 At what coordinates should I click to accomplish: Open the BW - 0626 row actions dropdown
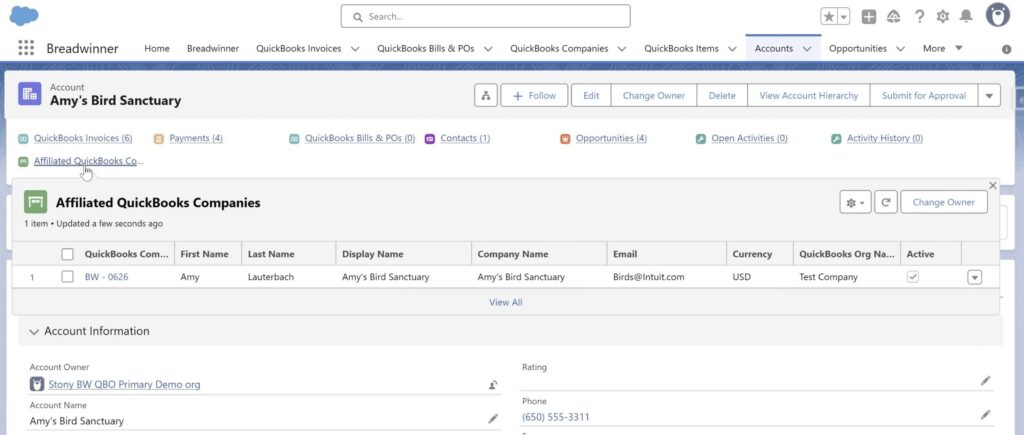point(974,277)
